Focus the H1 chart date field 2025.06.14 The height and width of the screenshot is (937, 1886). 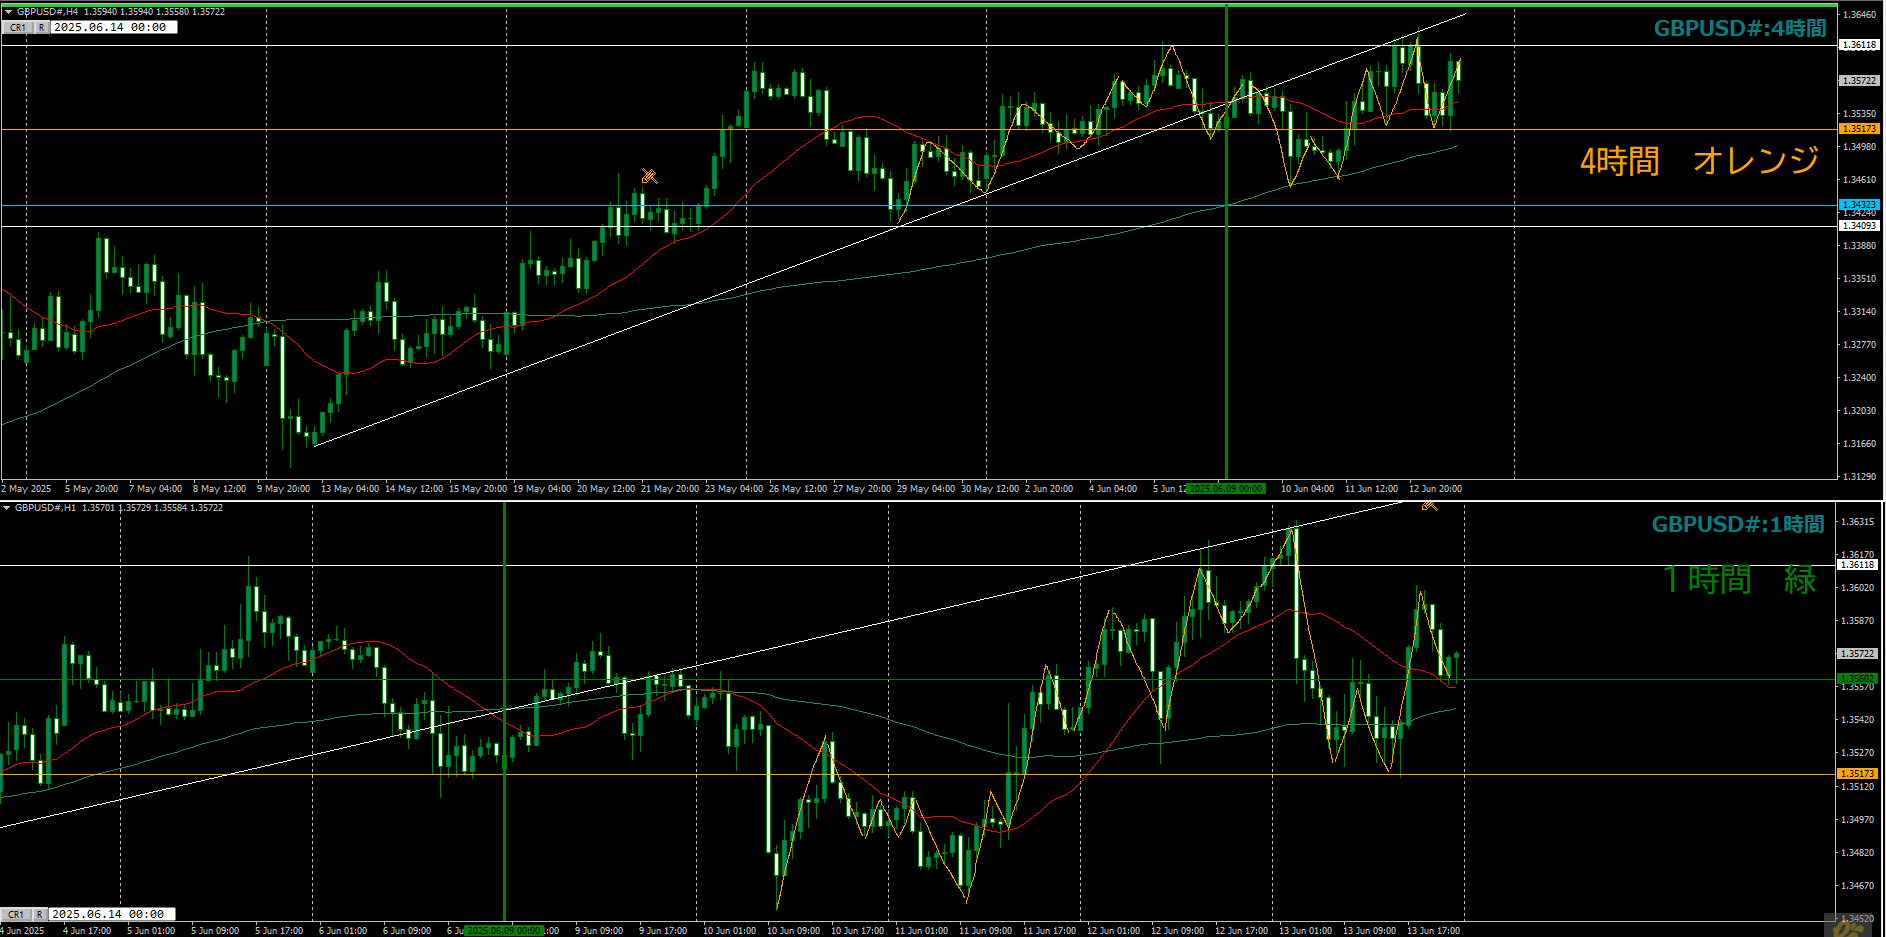[x=112, y=914]
